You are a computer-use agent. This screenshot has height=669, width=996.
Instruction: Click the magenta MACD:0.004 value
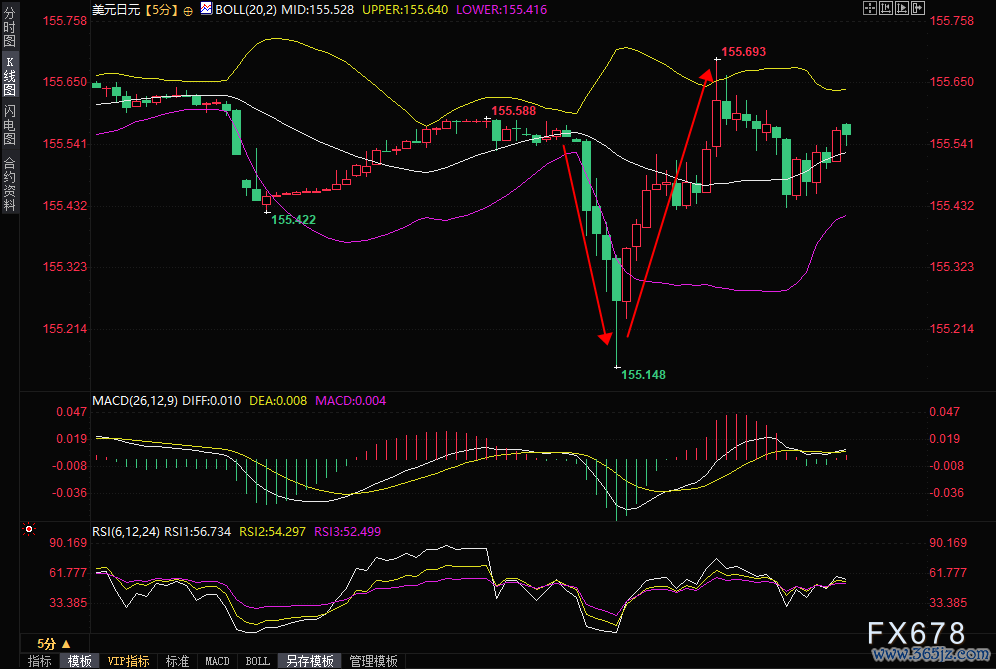[351, 401]
